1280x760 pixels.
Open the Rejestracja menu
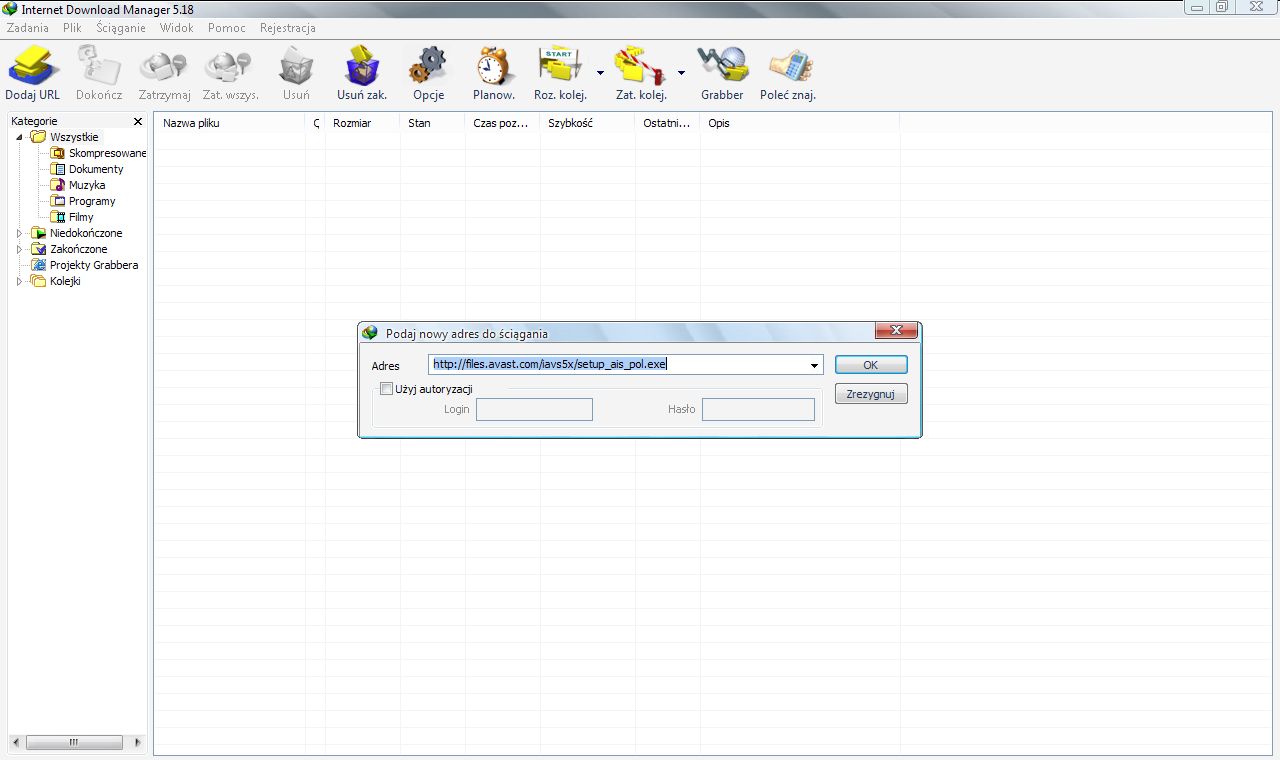point(288,28)
